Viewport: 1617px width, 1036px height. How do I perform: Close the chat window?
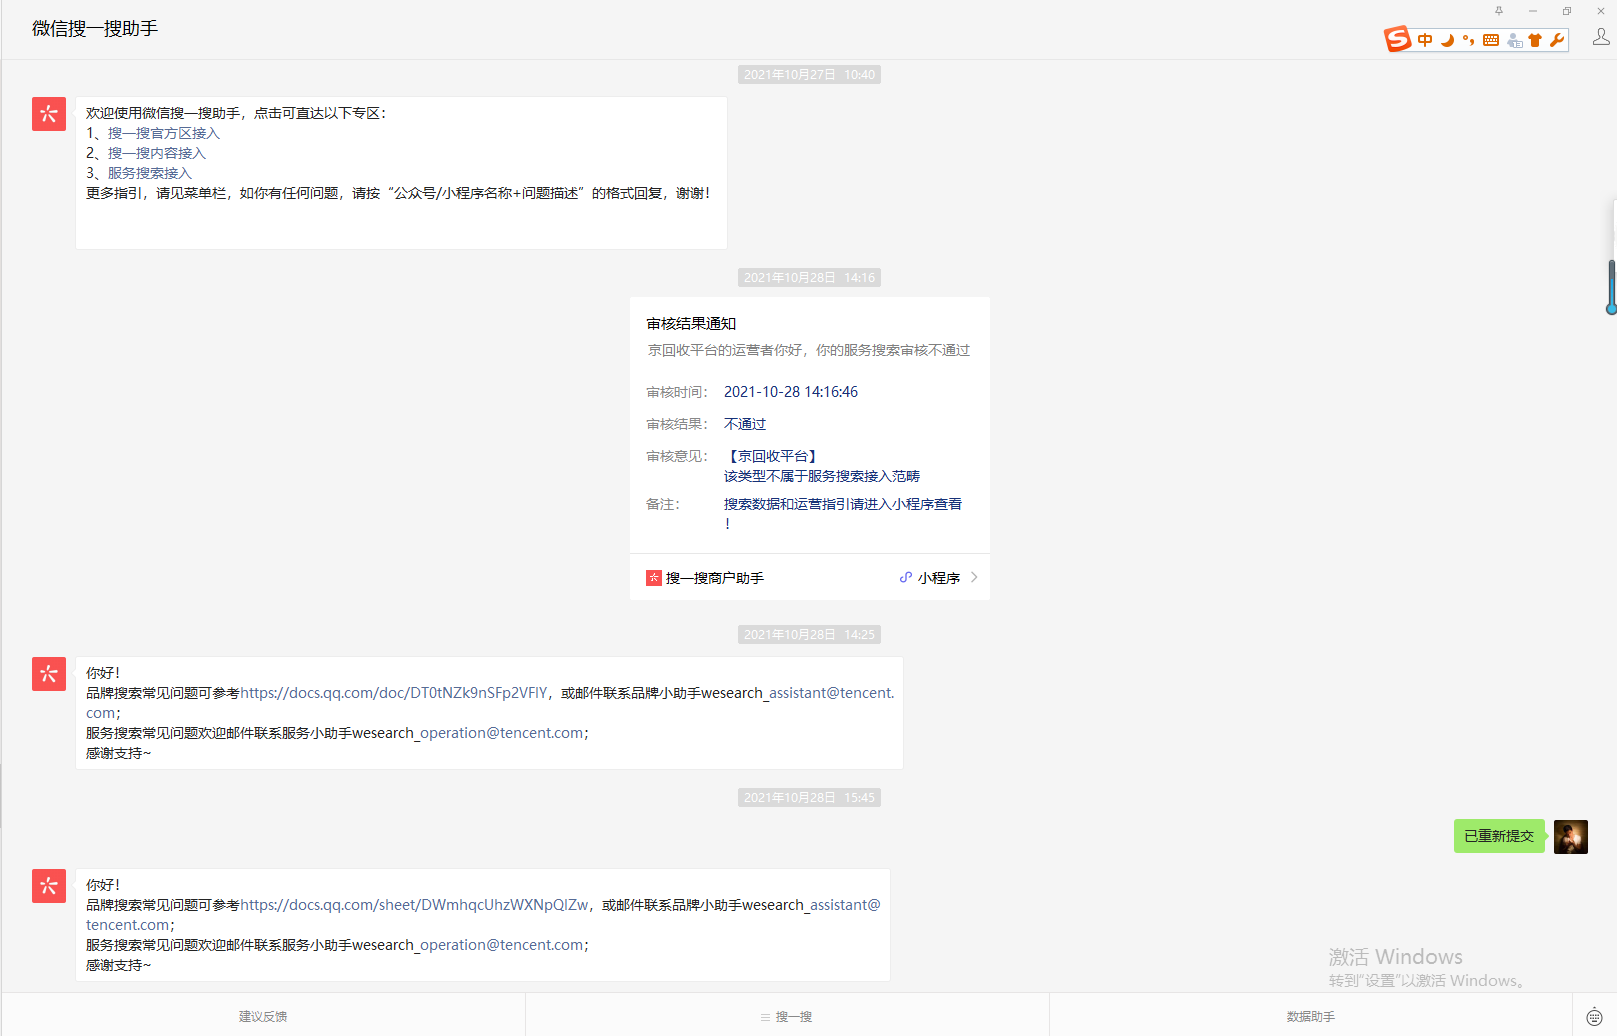pos(1601,11)
